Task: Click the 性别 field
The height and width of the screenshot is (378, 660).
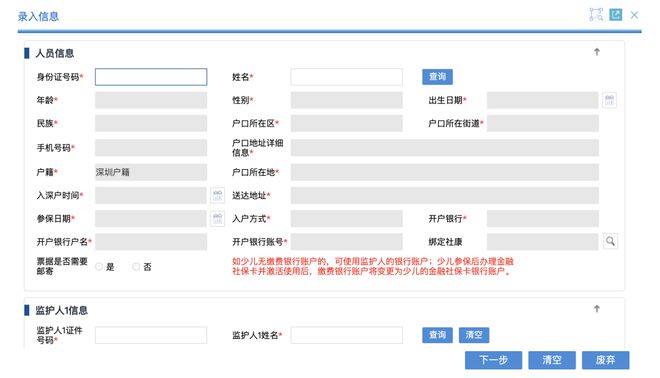Action: [346, 100]
